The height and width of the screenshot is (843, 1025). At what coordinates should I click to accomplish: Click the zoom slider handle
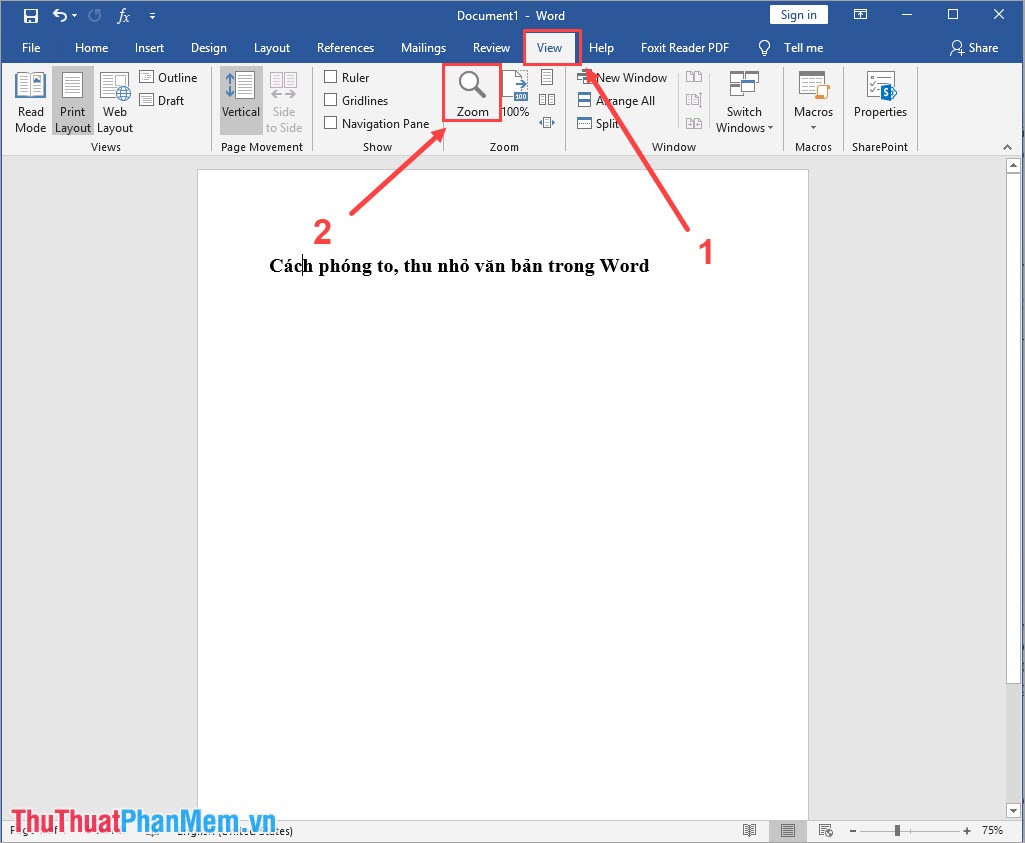point(898,831)
